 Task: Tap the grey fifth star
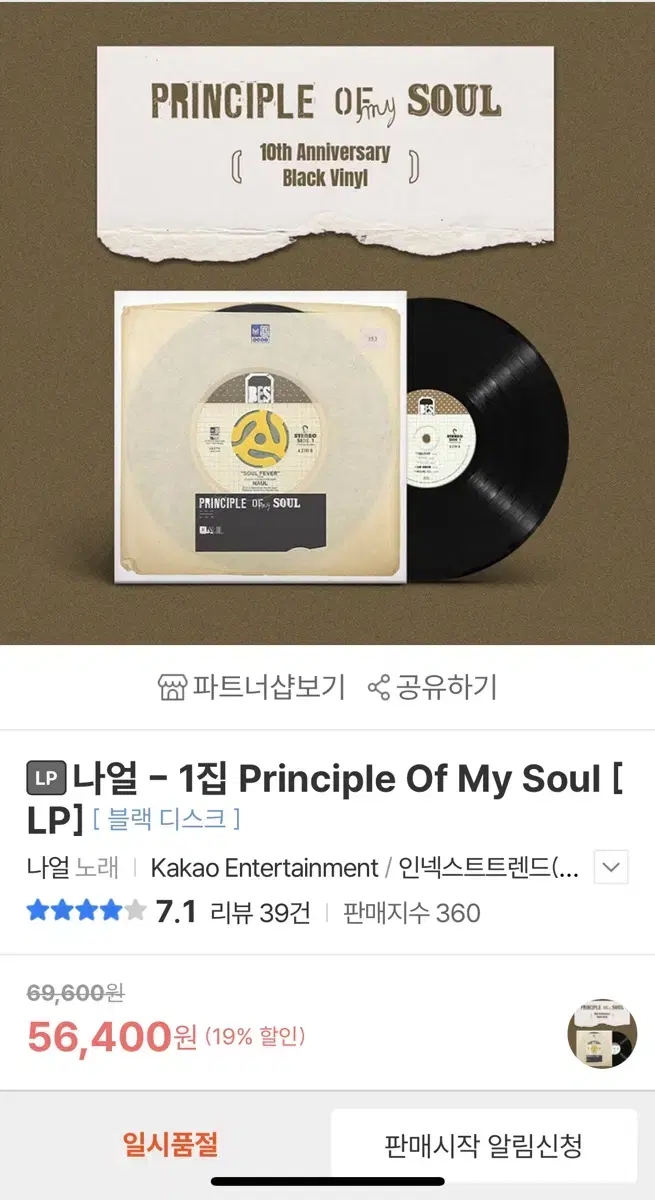[x=135, y=911]
